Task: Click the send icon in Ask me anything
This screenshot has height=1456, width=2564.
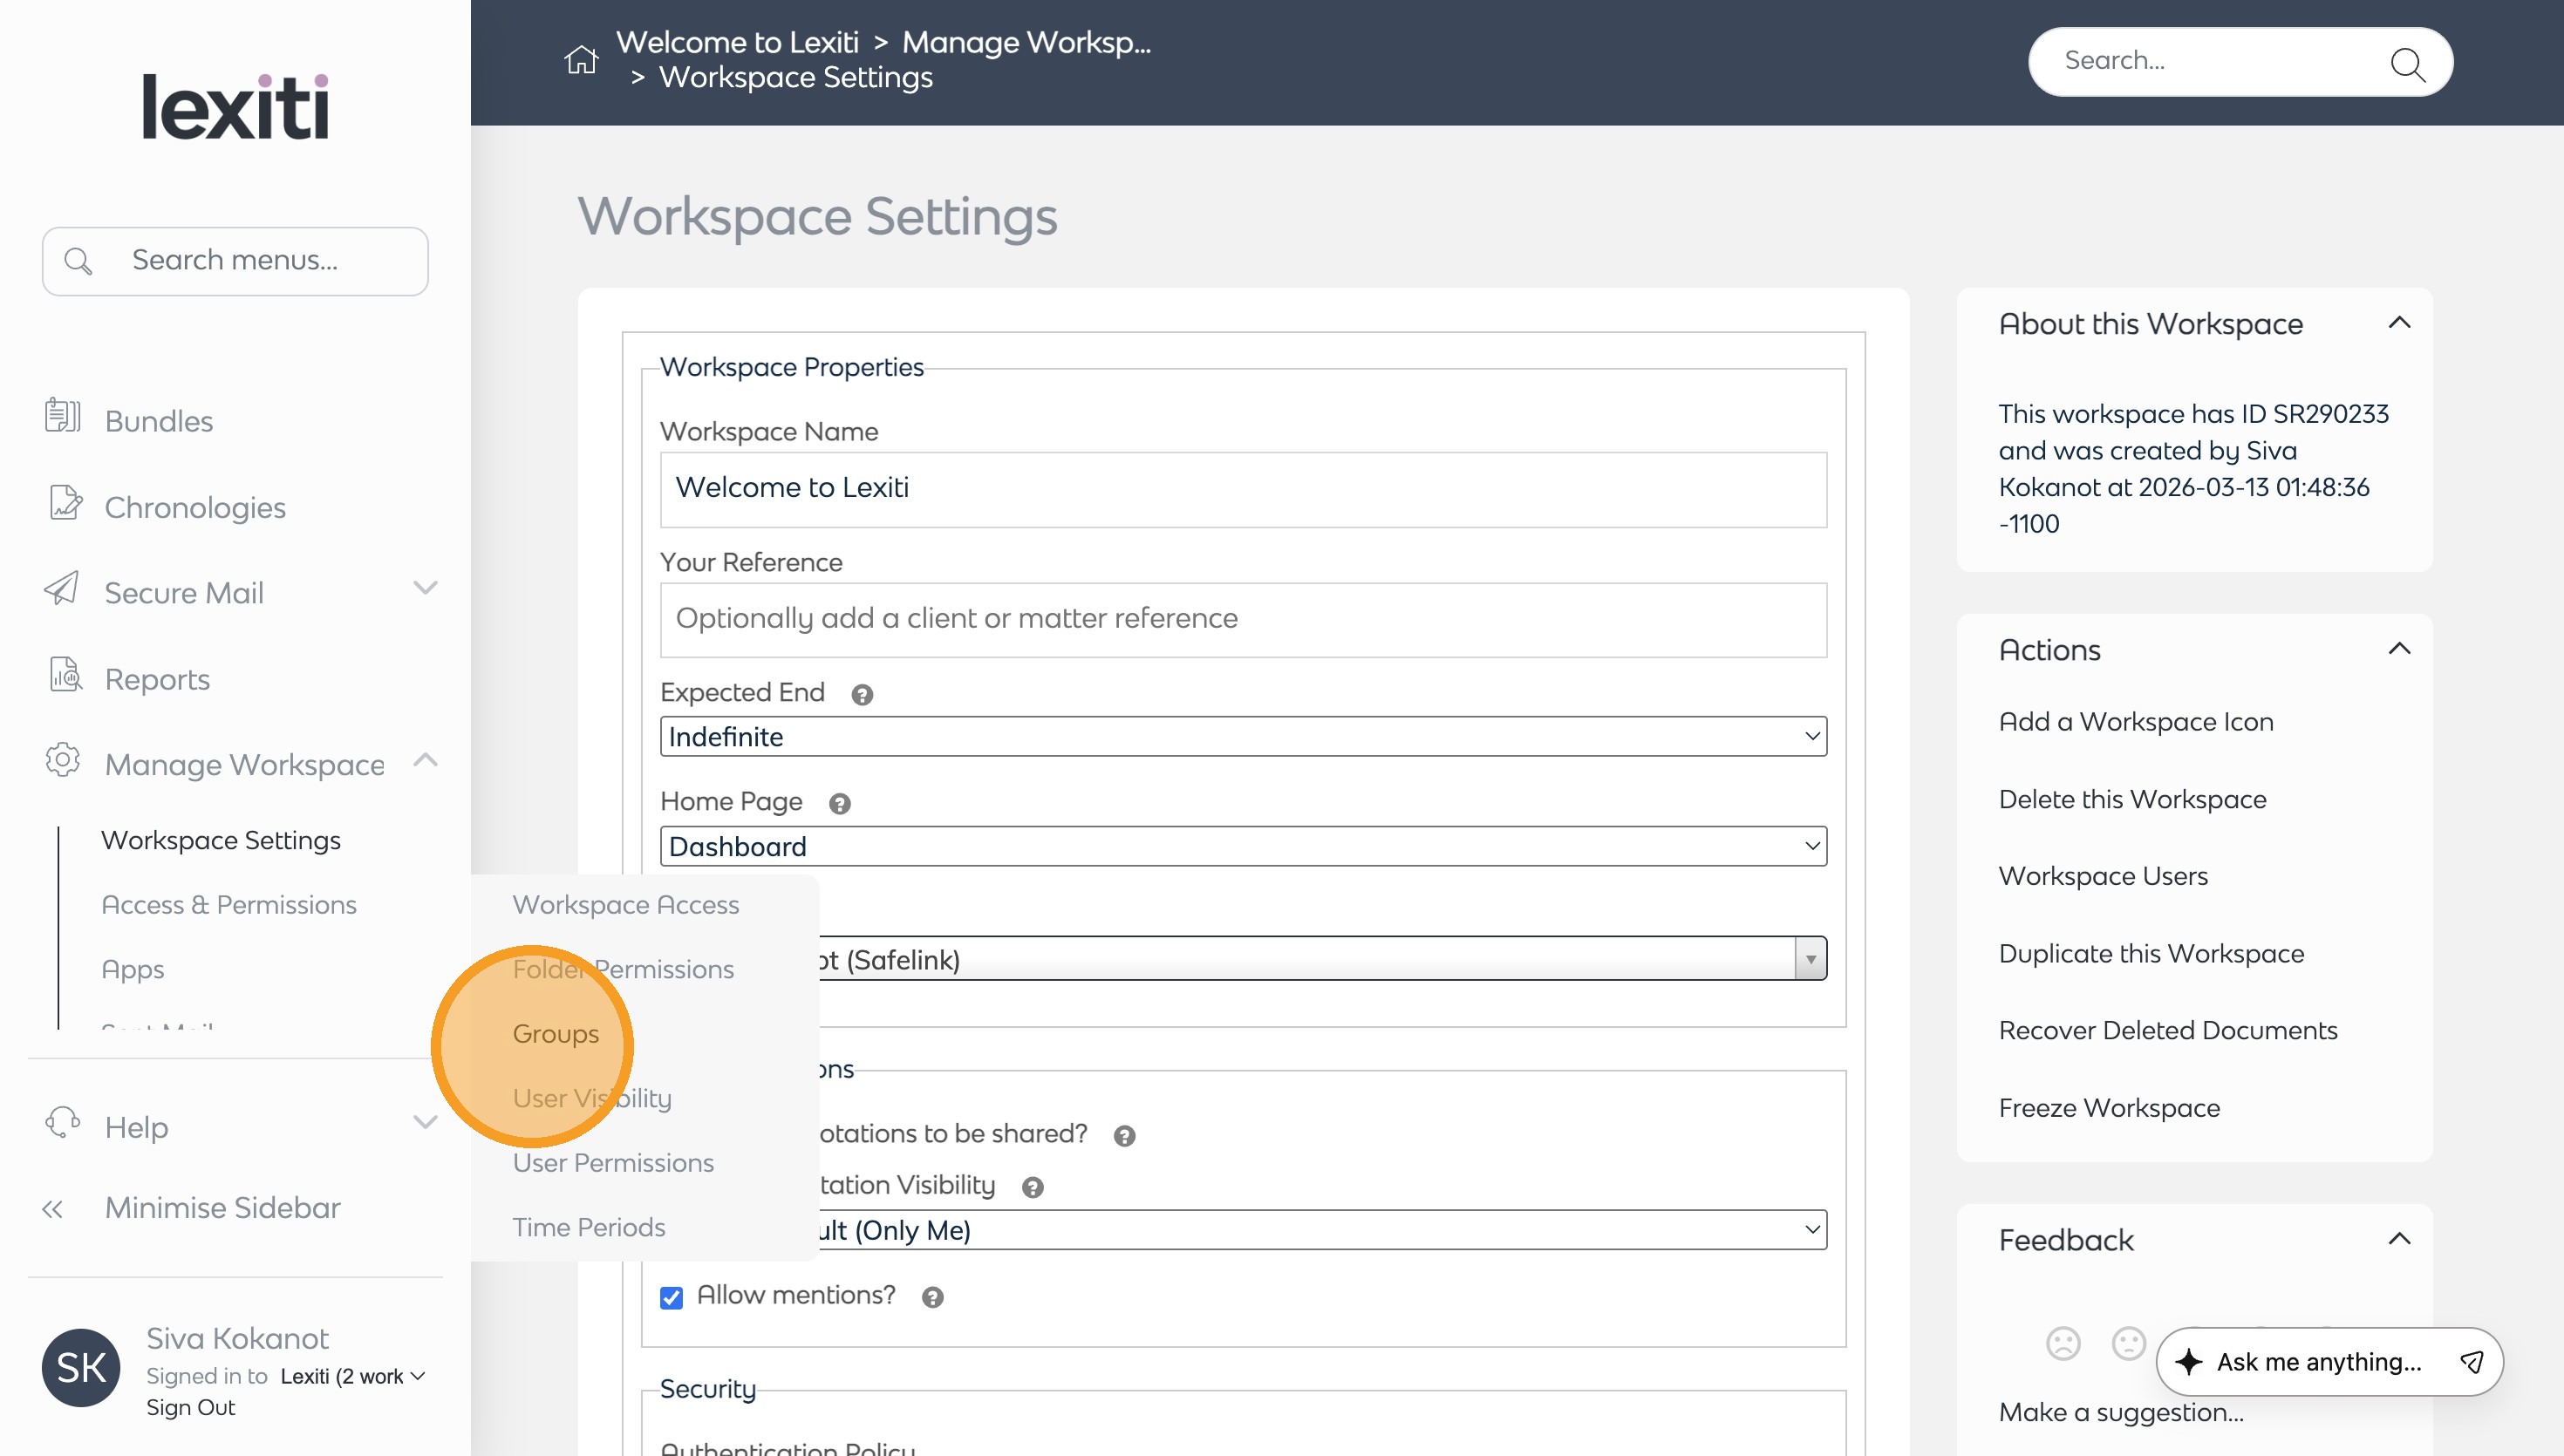Action: (2471, 1361)
